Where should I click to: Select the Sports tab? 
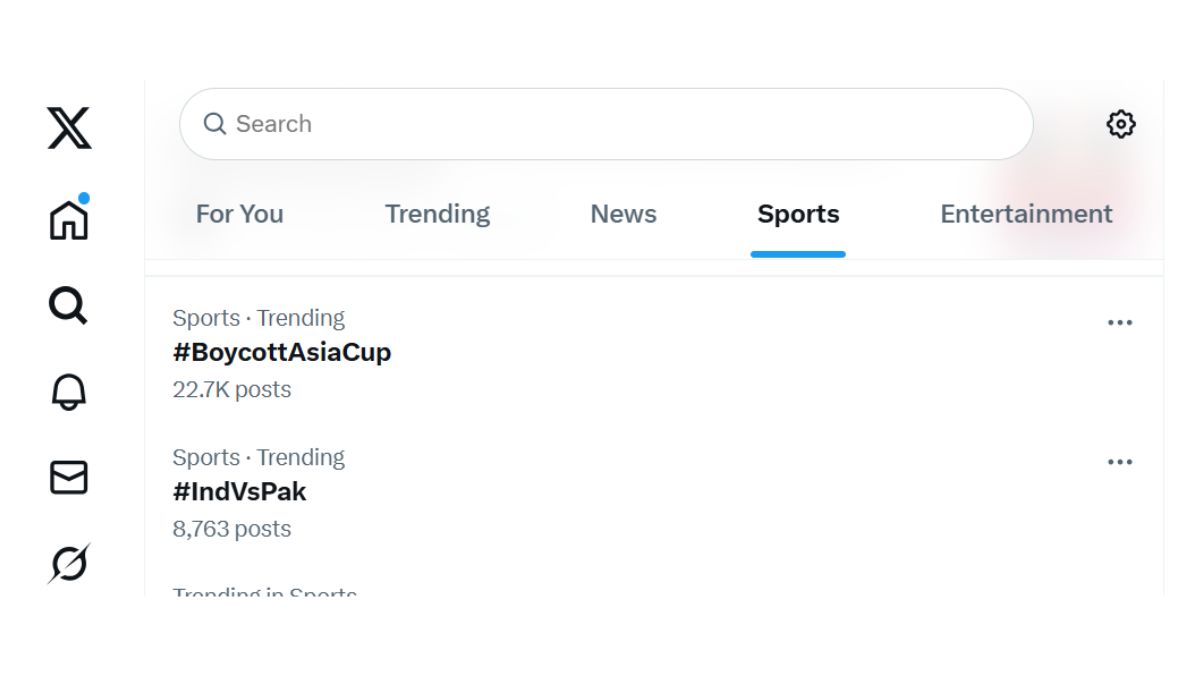pos(798,214)
